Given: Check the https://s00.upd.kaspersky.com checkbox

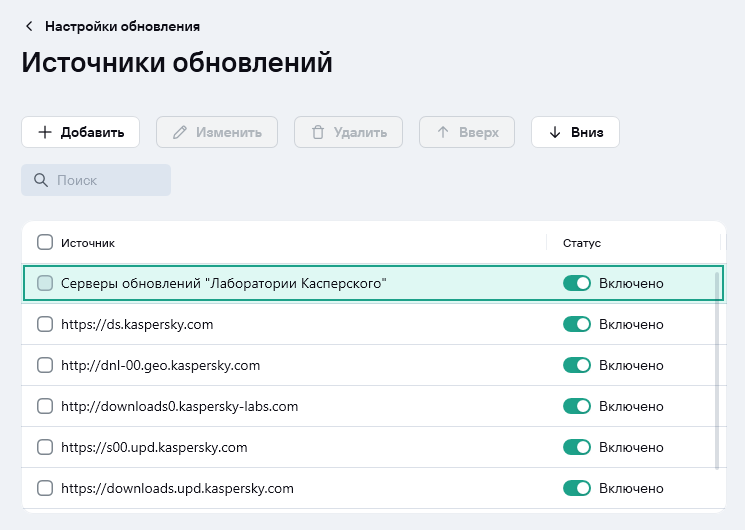Looking at the screenshot, I should tap(45, 447).
